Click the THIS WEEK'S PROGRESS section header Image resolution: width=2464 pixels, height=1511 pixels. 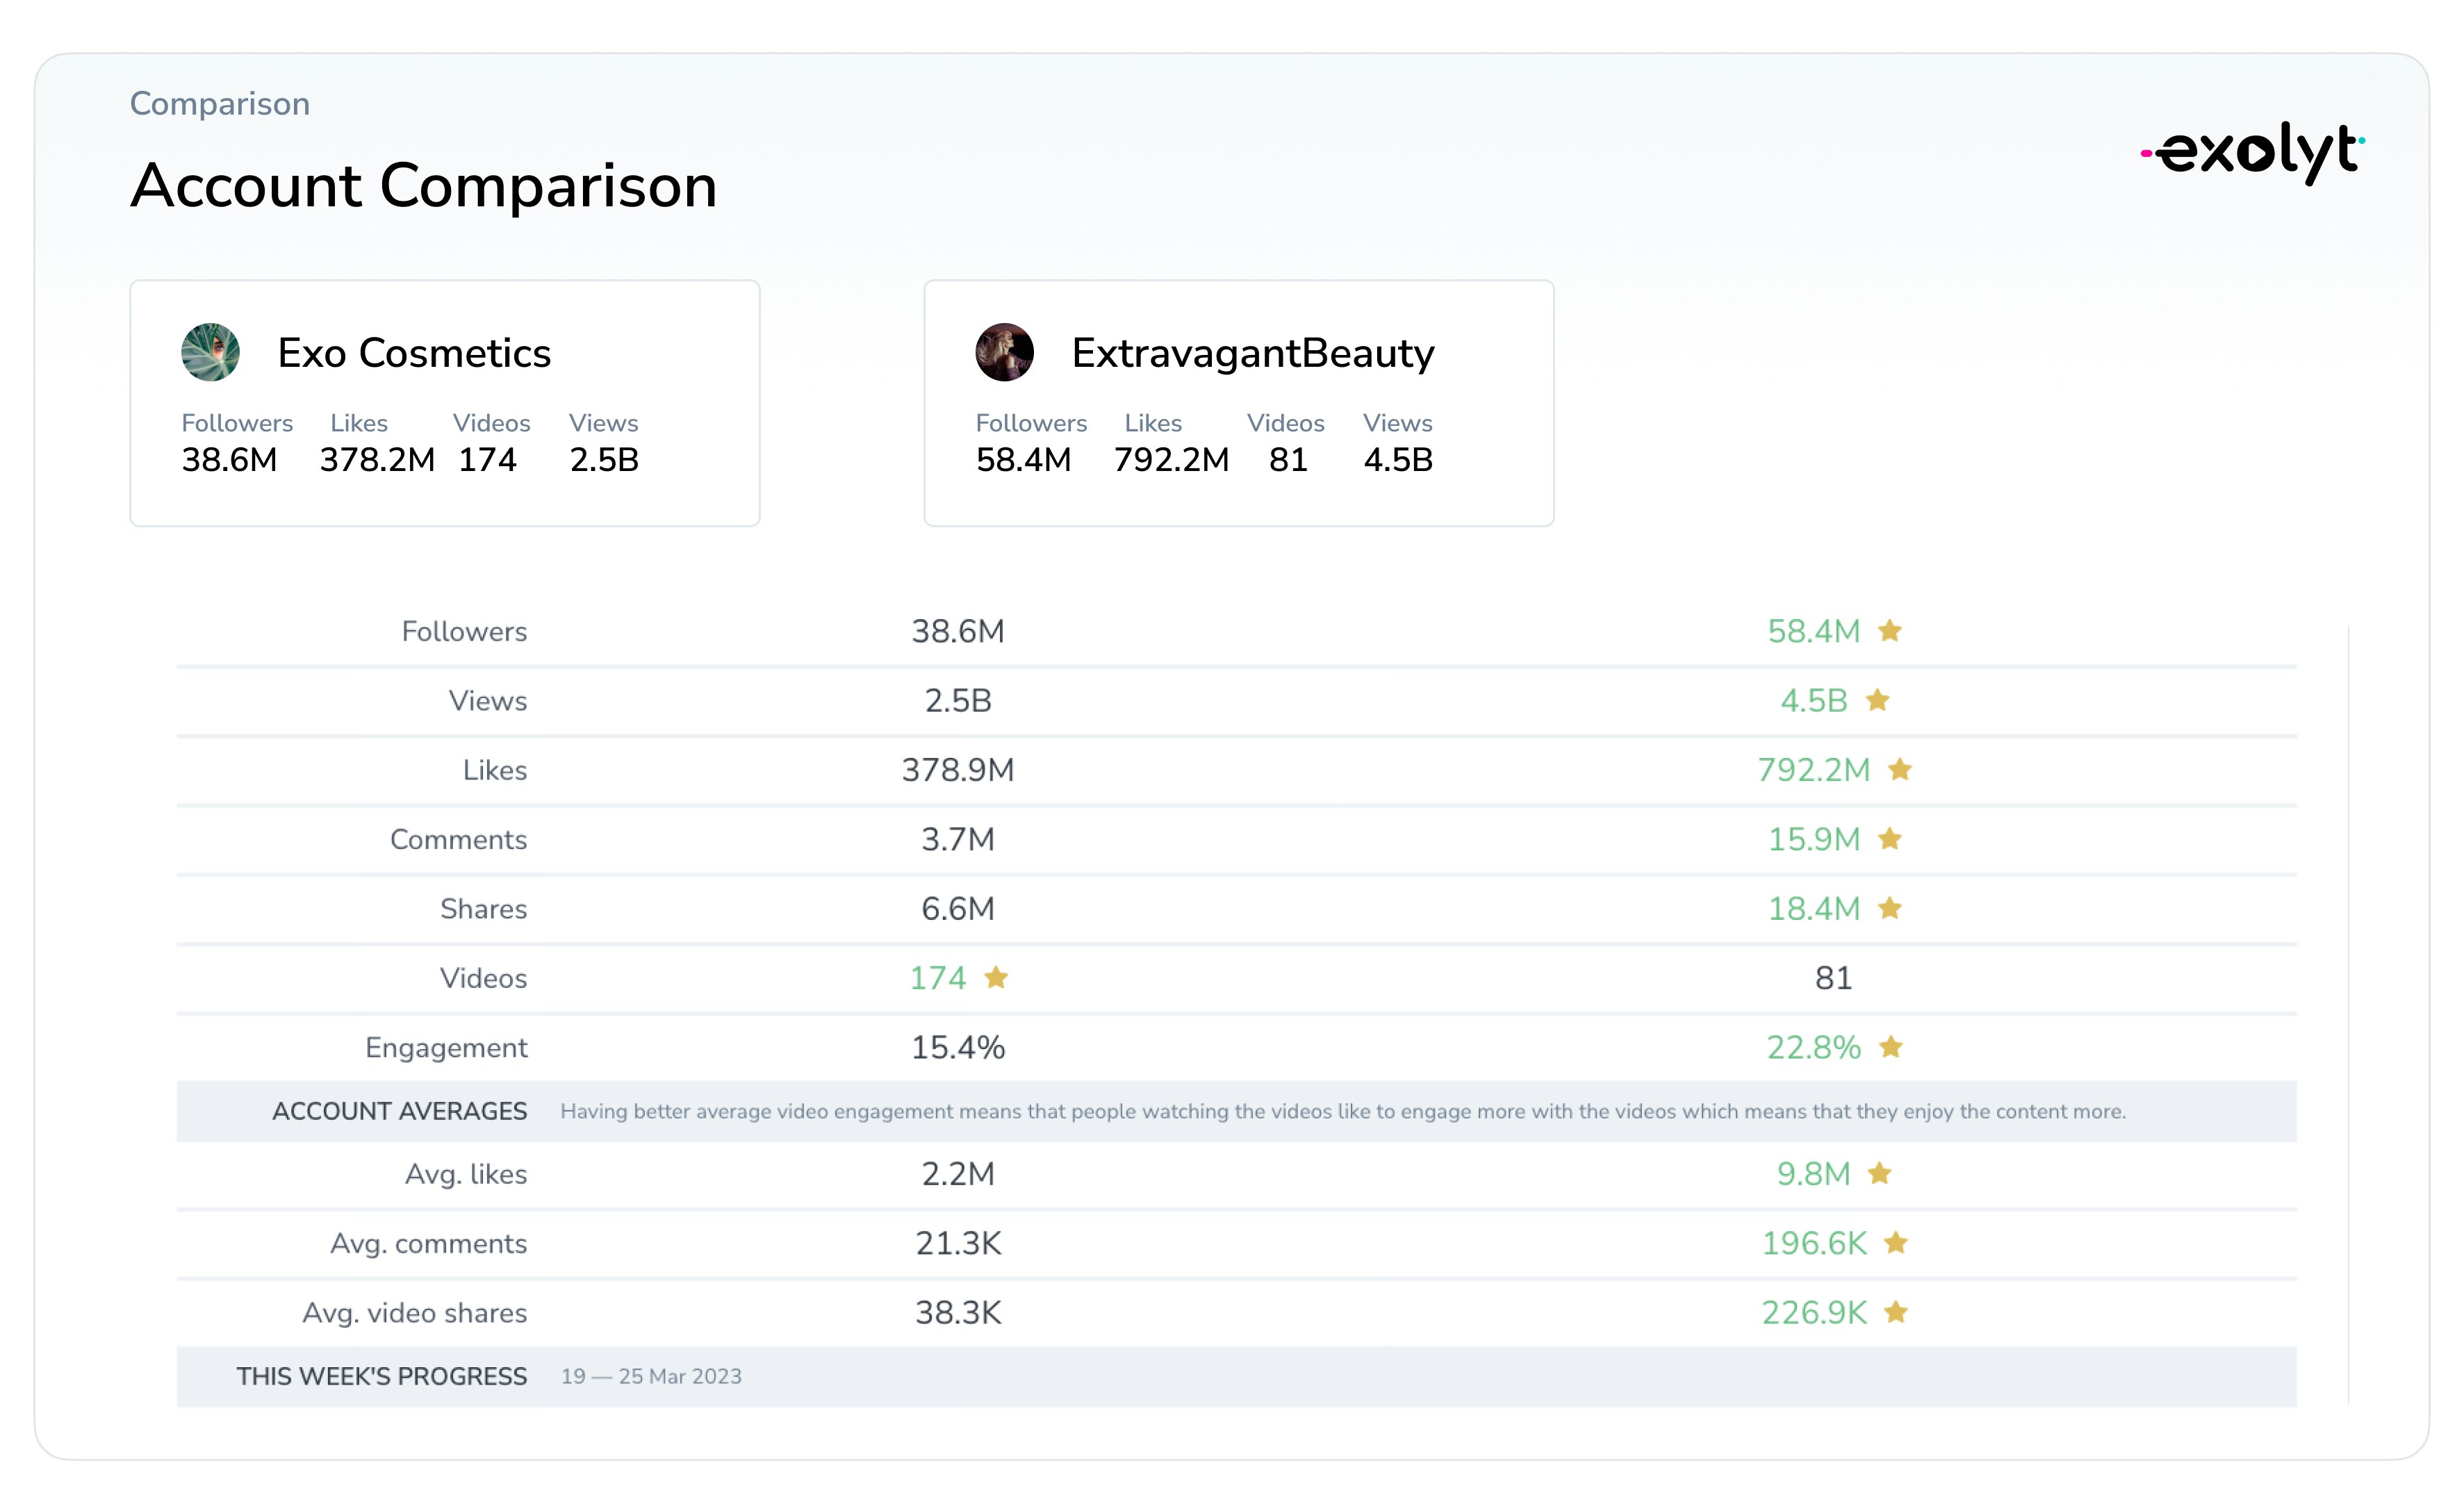tap(381, 1376)
